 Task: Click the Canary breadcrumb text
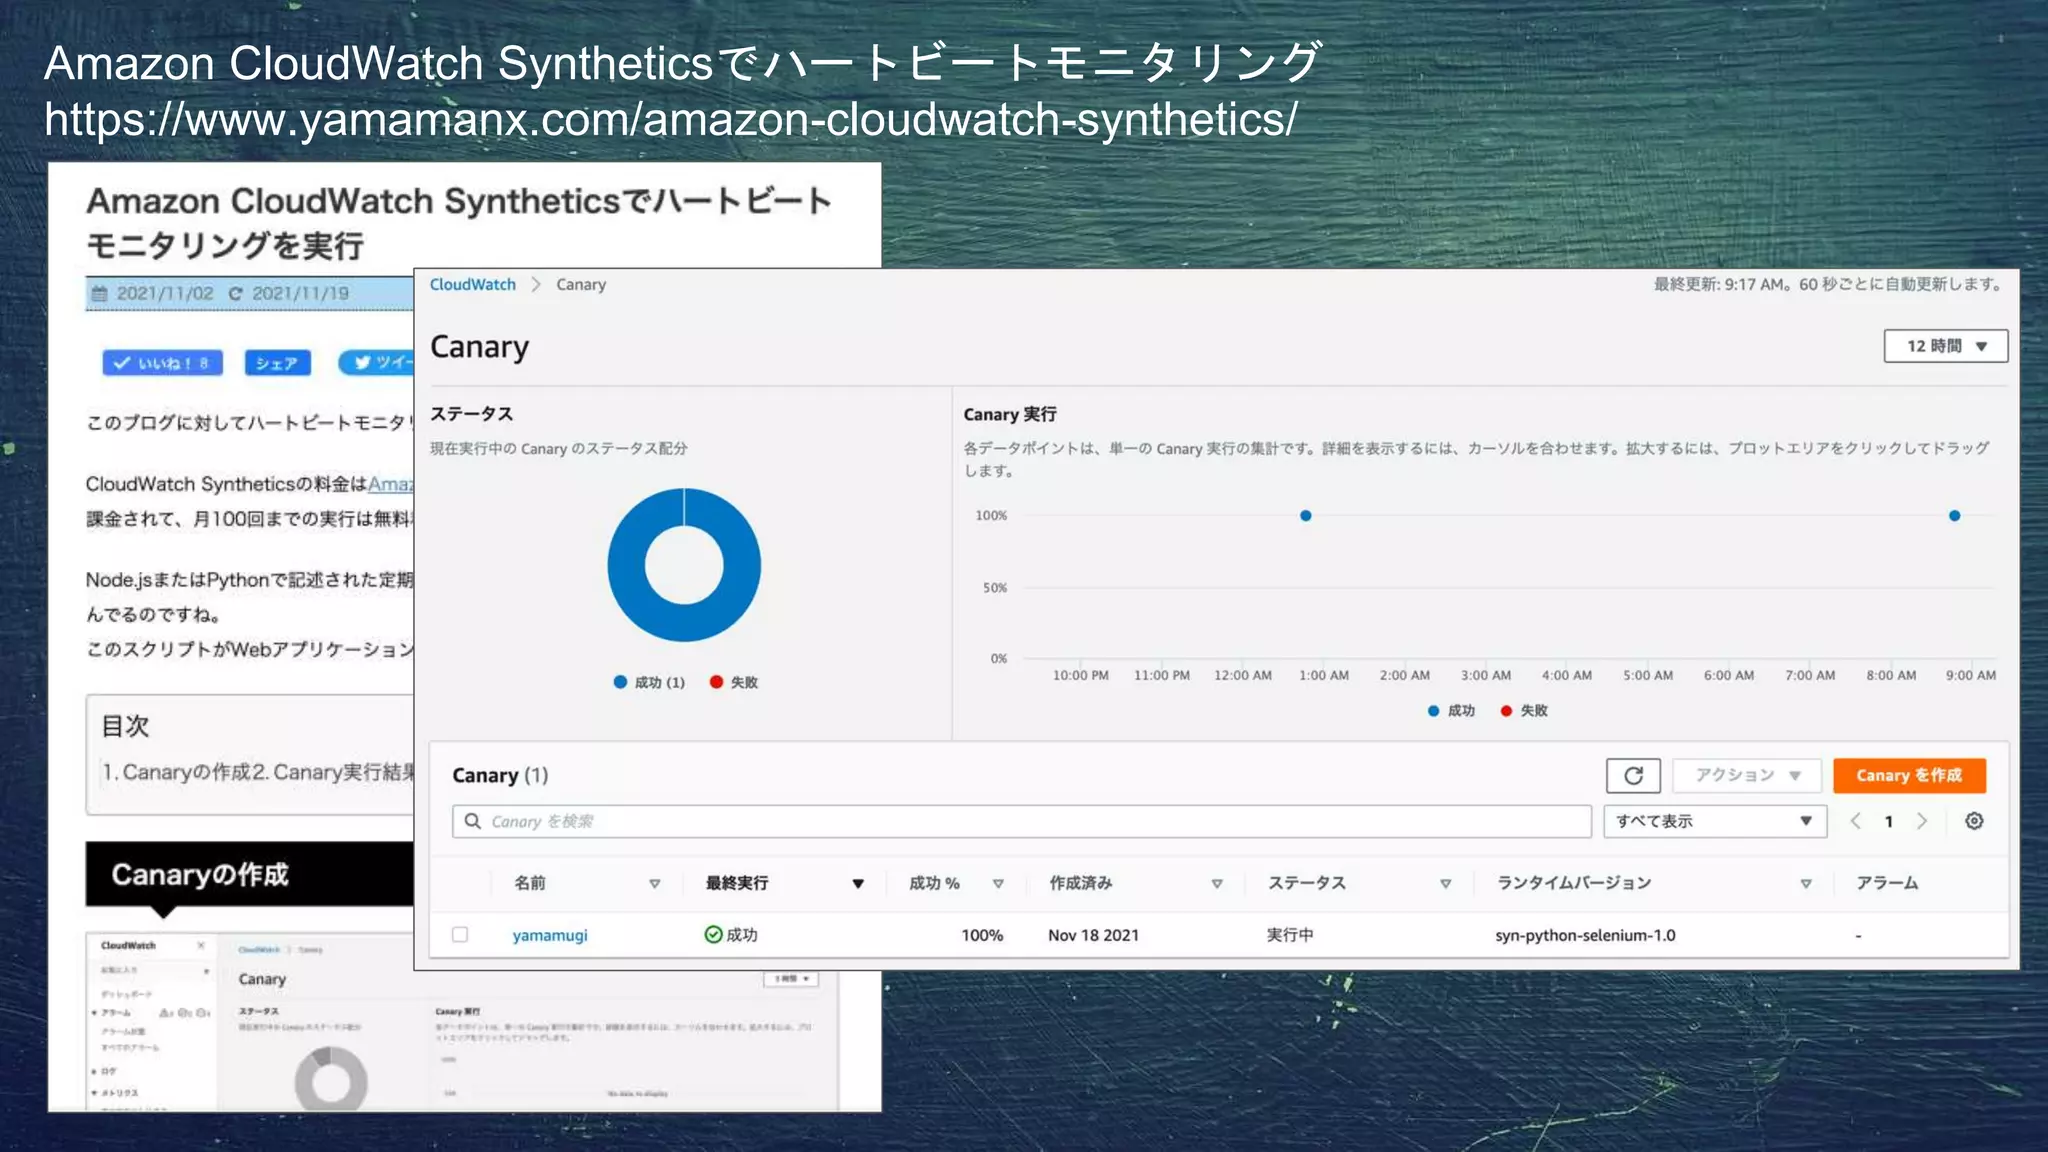click(581, 284)
